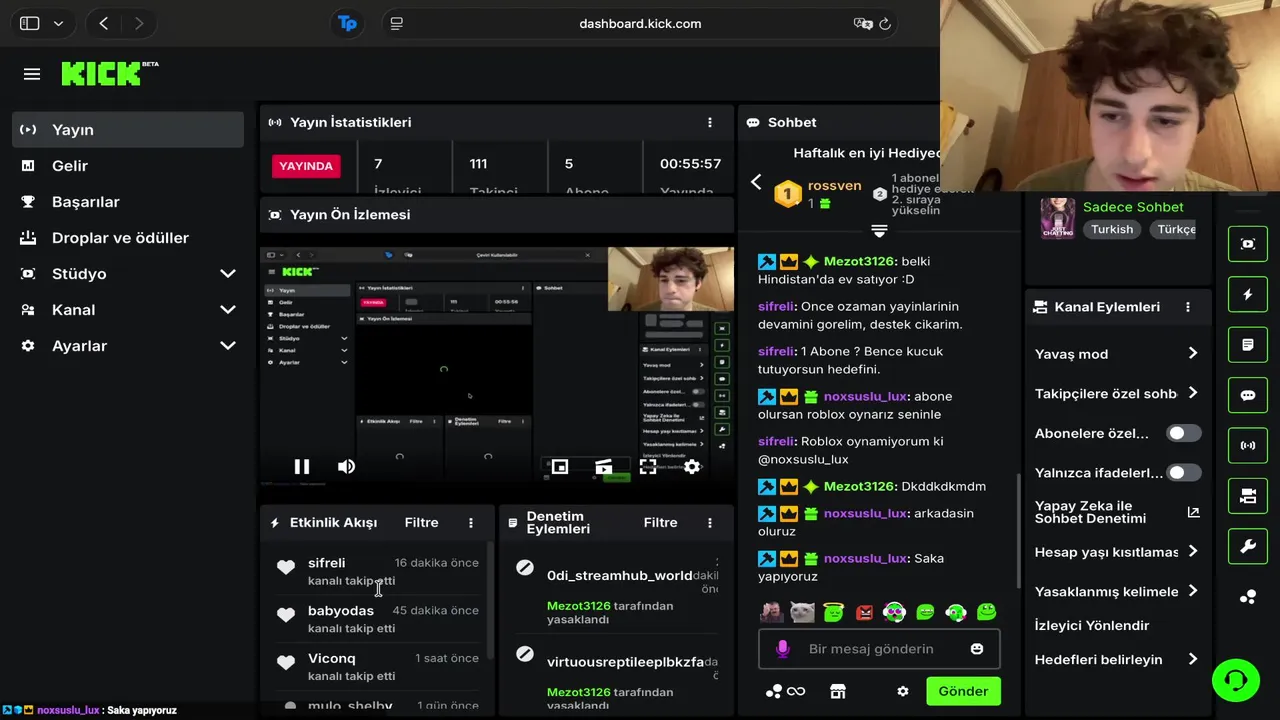The height and width of the screenshot is (720, 1280).
Task: Click the Sadece Sohbet category link
Action: point(1133,207)
